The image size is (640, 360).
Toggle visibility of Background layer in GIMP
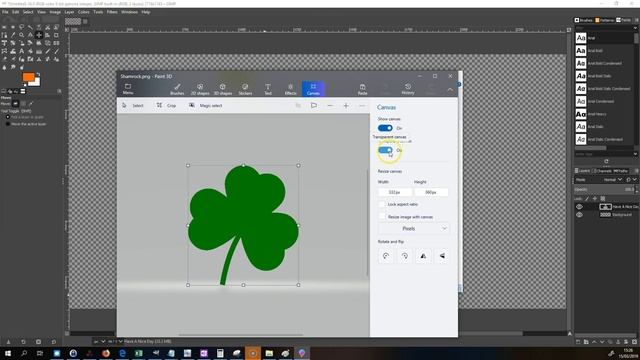tap(579, 215)
